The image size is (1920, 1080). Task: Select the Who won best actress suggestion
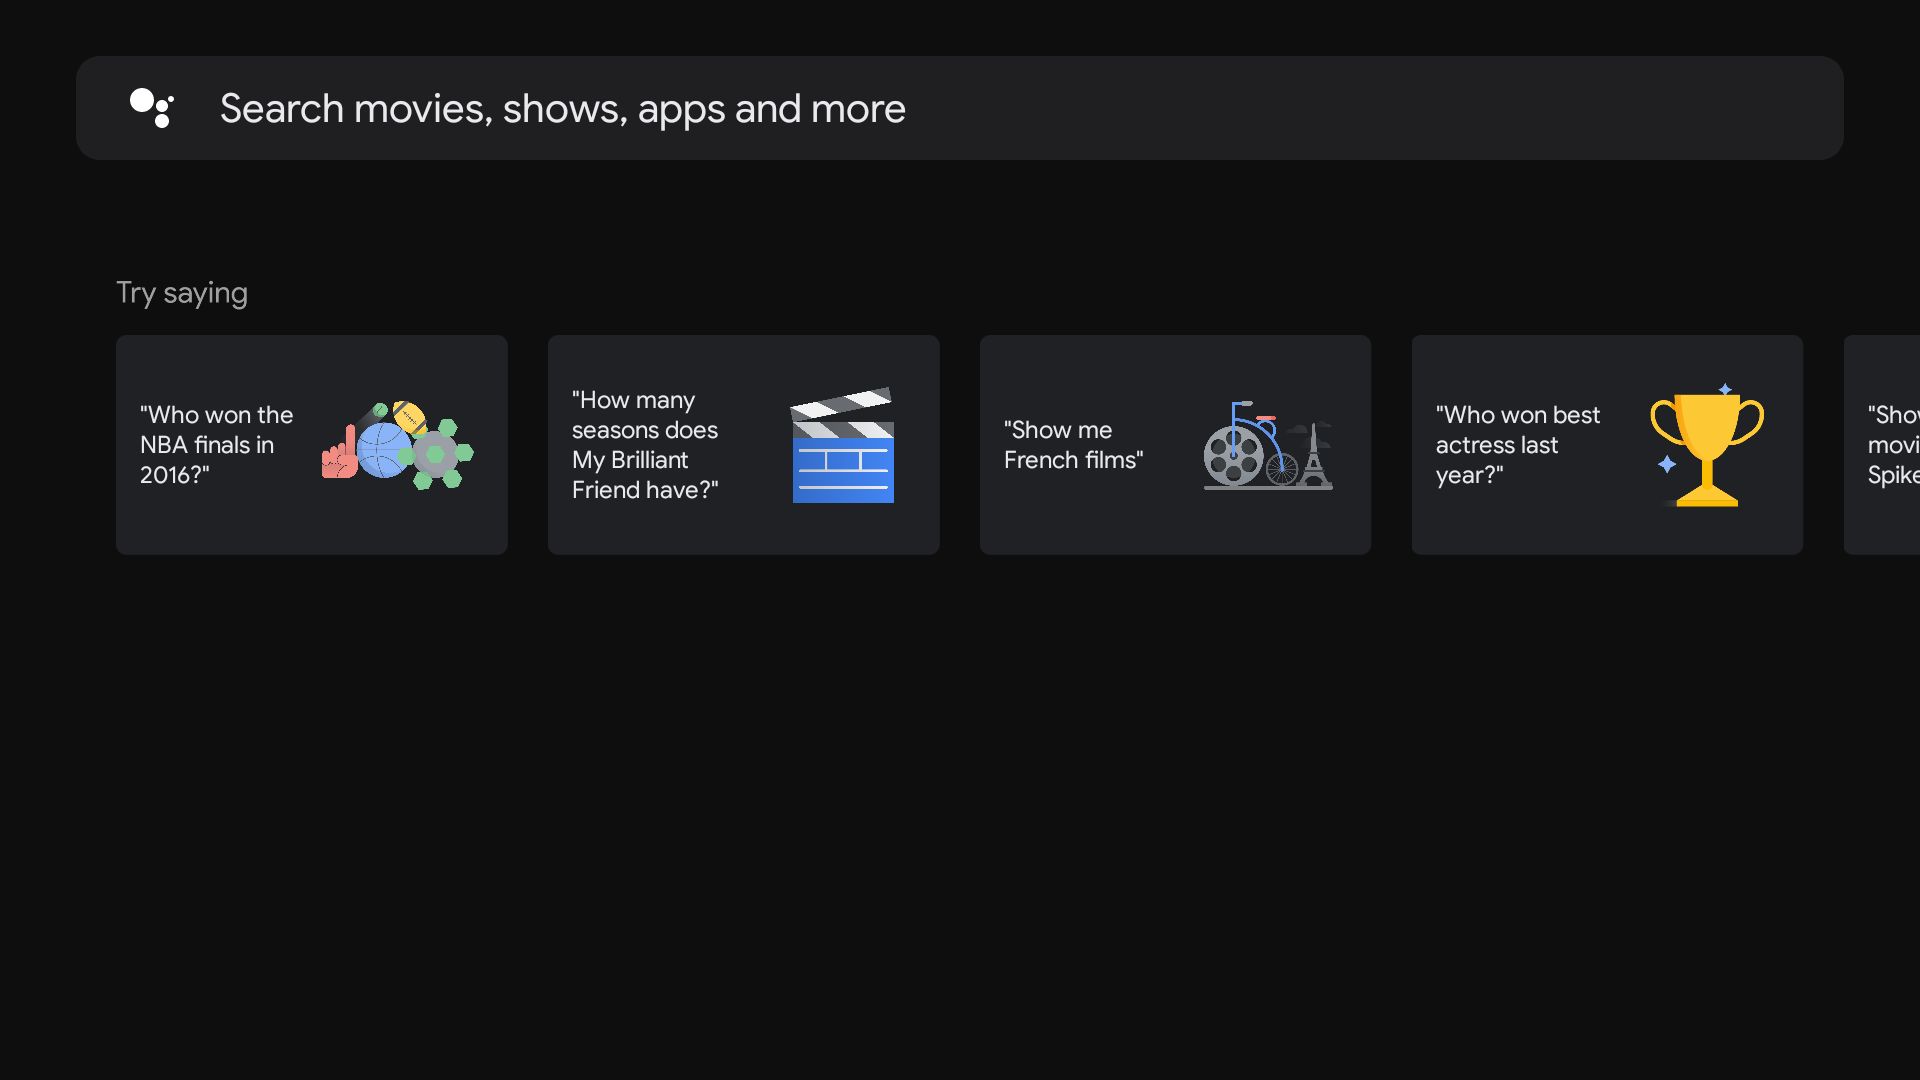(x=1606, y=445)
